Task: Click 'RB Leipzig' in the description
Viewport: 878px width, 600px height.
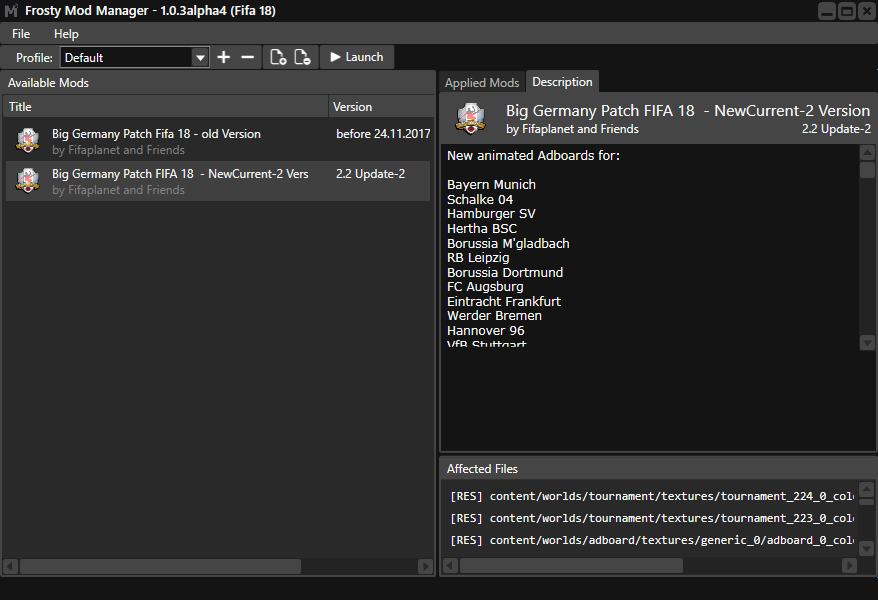Action: pos(478,257)
